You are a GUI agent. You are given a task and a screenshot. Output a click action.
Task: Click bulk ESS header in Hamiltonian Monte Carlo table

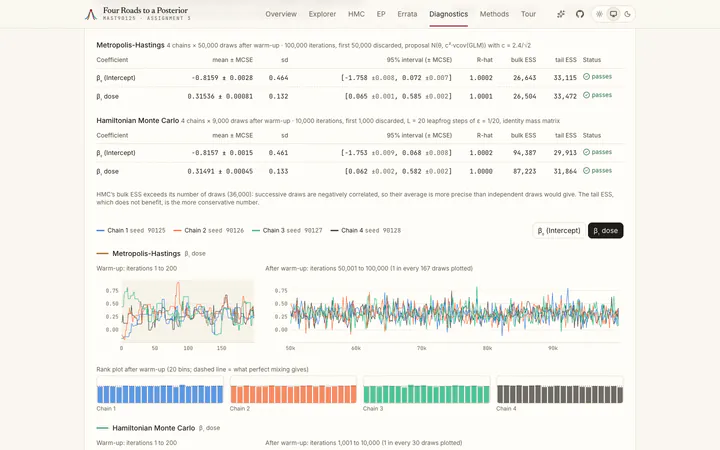(523, 135)
